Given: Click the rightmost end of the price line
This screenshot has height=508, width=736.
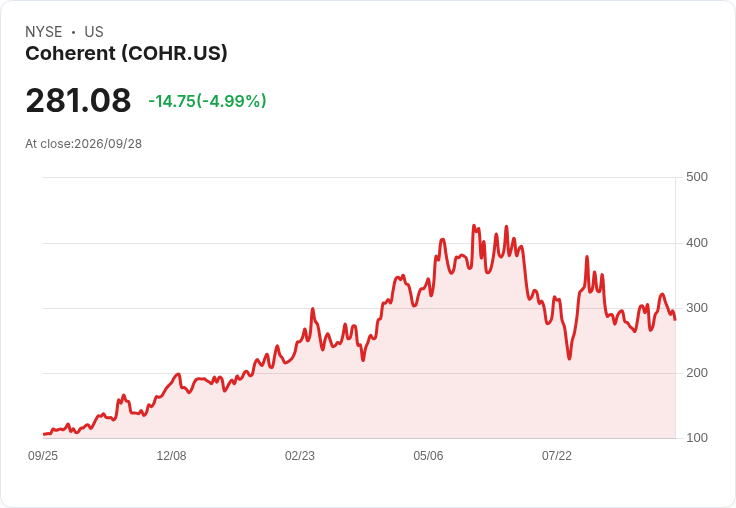Looking at the screenshot, I should pyautogui.click(x=675, y=320).
